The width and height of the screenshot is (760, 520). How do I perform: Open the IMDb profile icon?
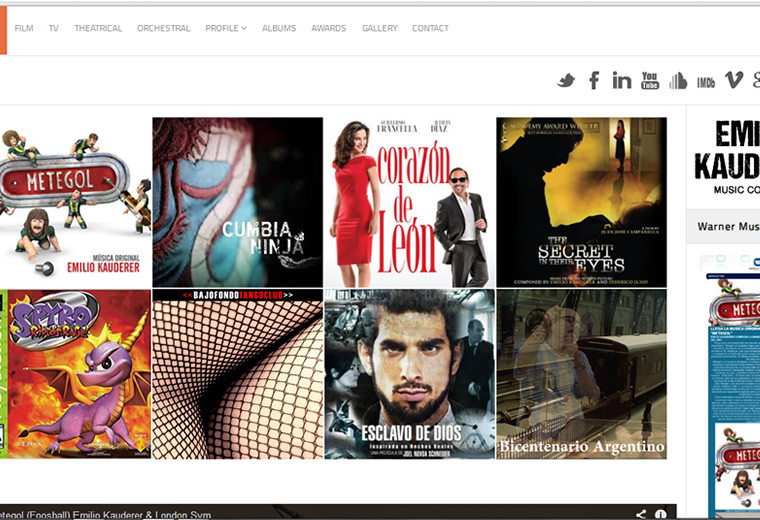coord(706,82)
